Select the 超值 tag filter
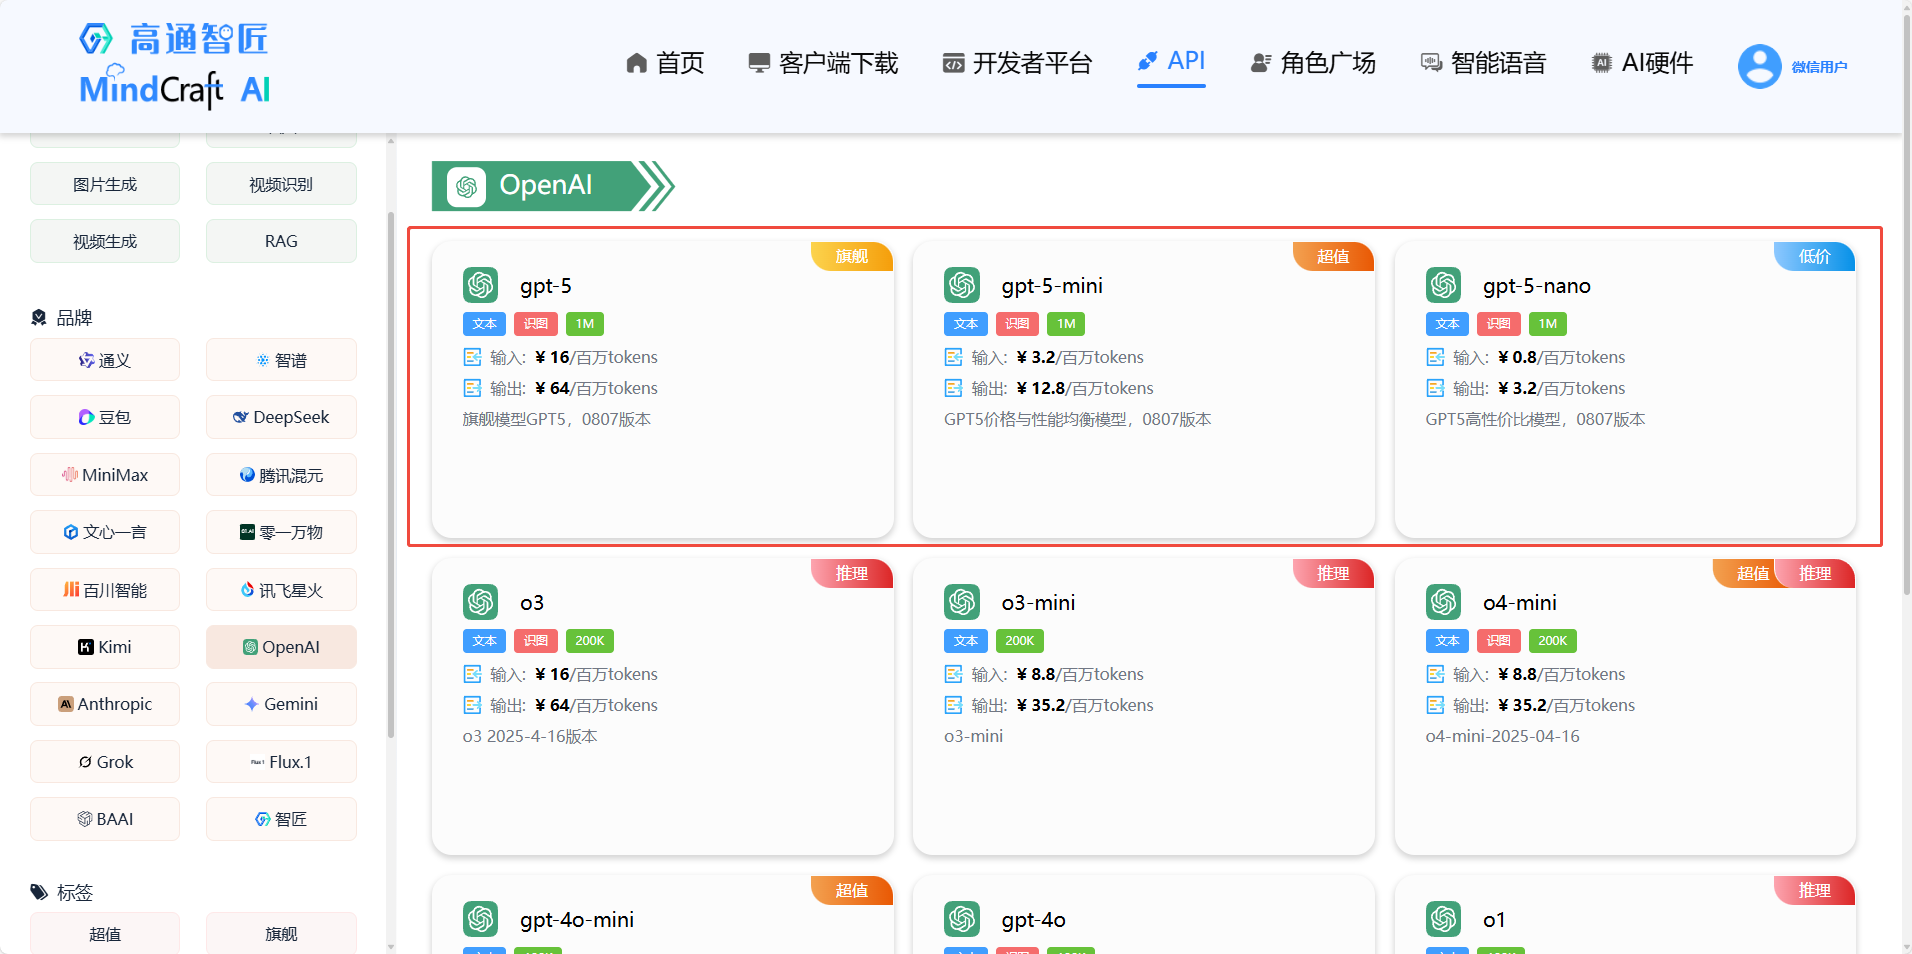 click(x=105, y=933)
